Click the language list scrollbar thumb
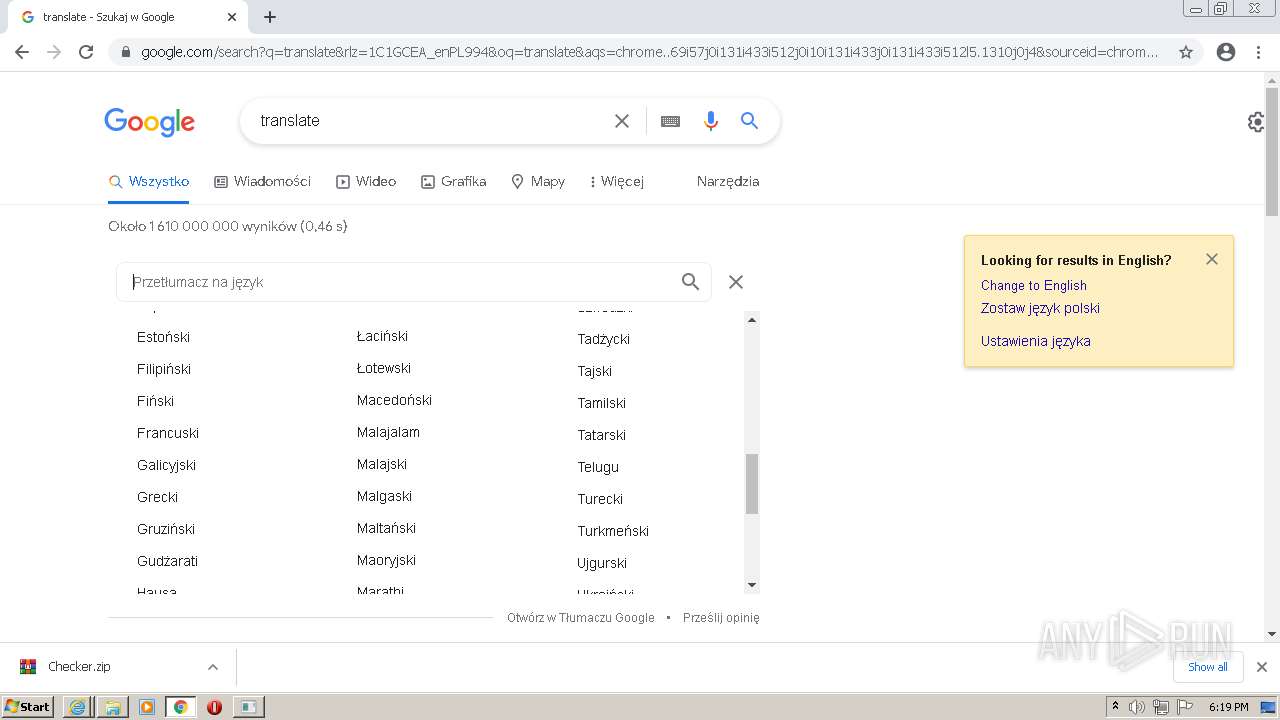 [752, 484]
